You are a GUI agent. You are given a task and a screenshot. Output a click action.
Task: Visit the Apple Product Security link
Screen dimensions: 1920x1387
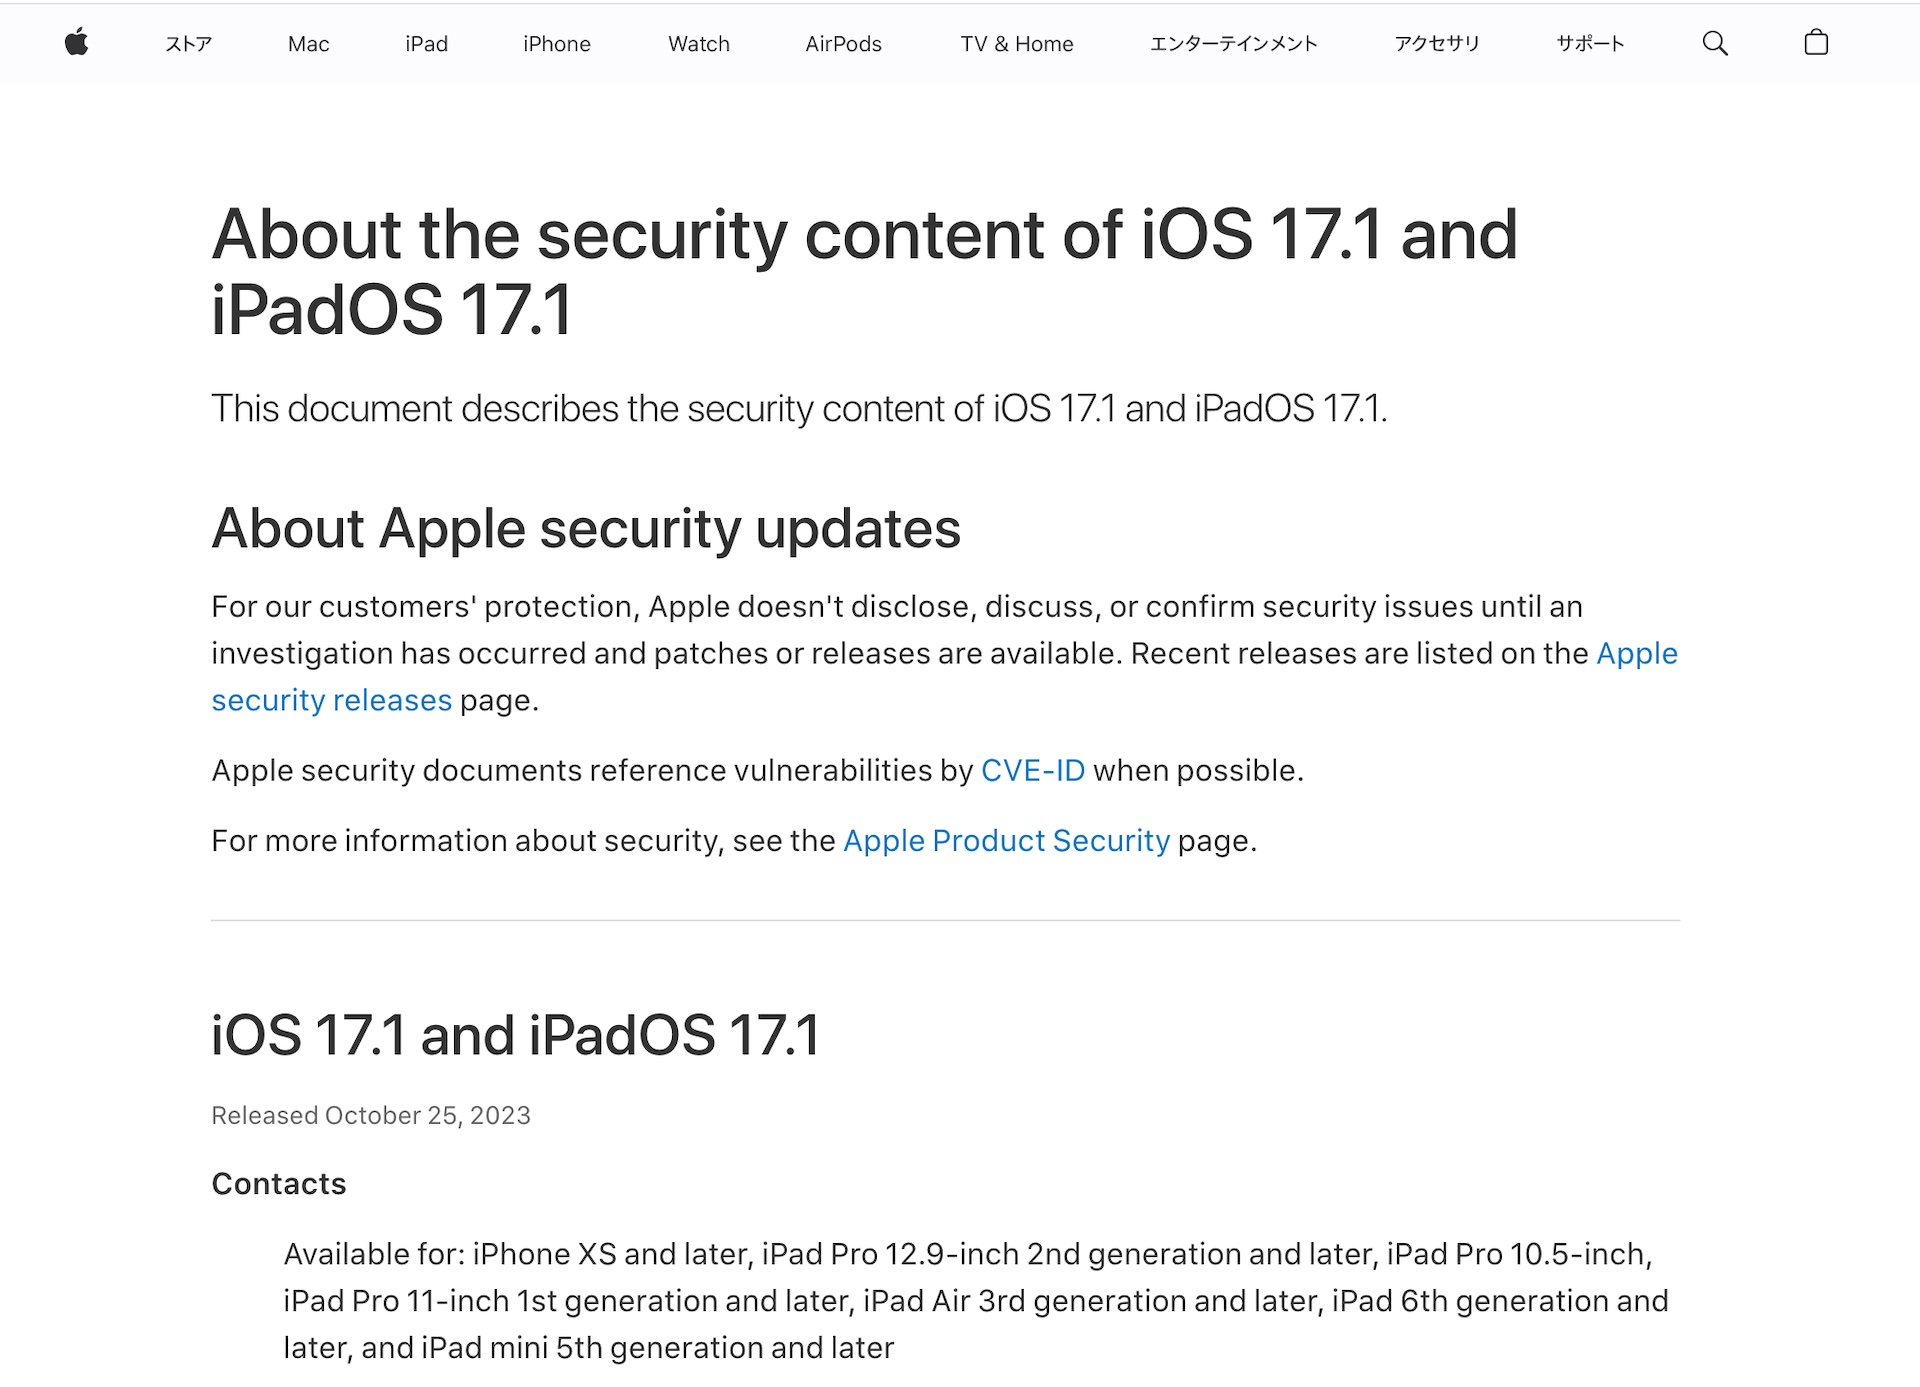pos(1006,840)
